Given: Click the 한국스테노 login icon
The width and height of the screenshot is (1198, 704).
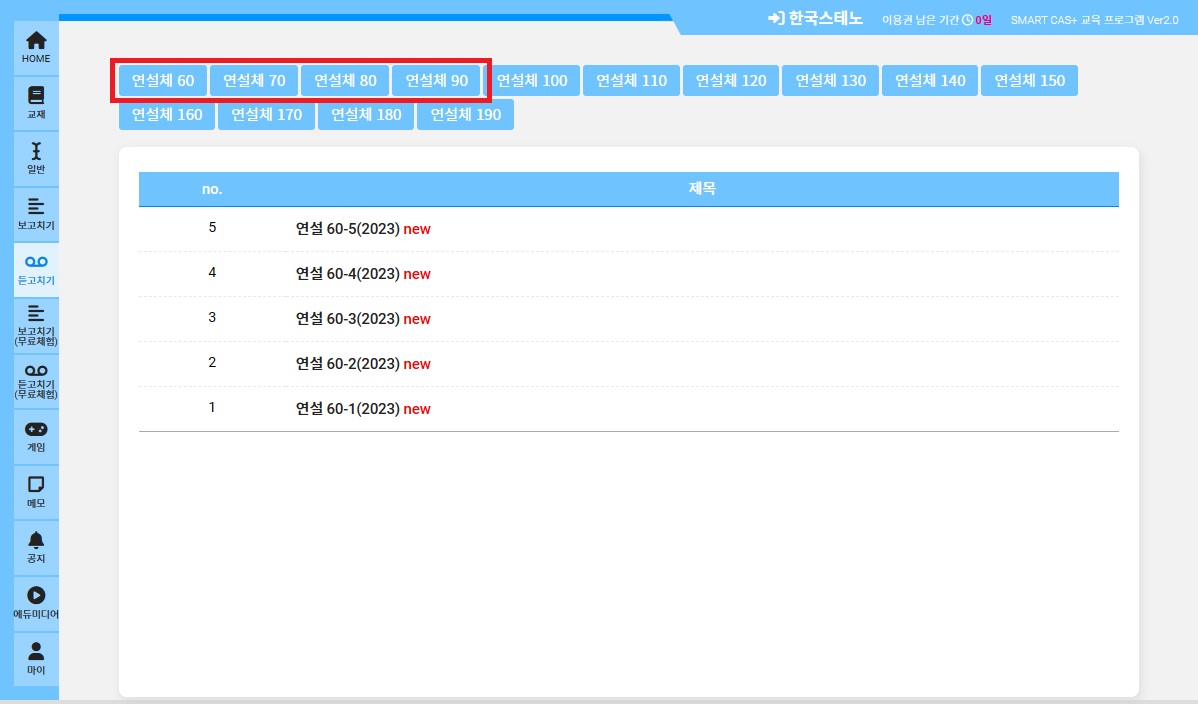Looking at the screenshot, I should [x=776, y=19].
